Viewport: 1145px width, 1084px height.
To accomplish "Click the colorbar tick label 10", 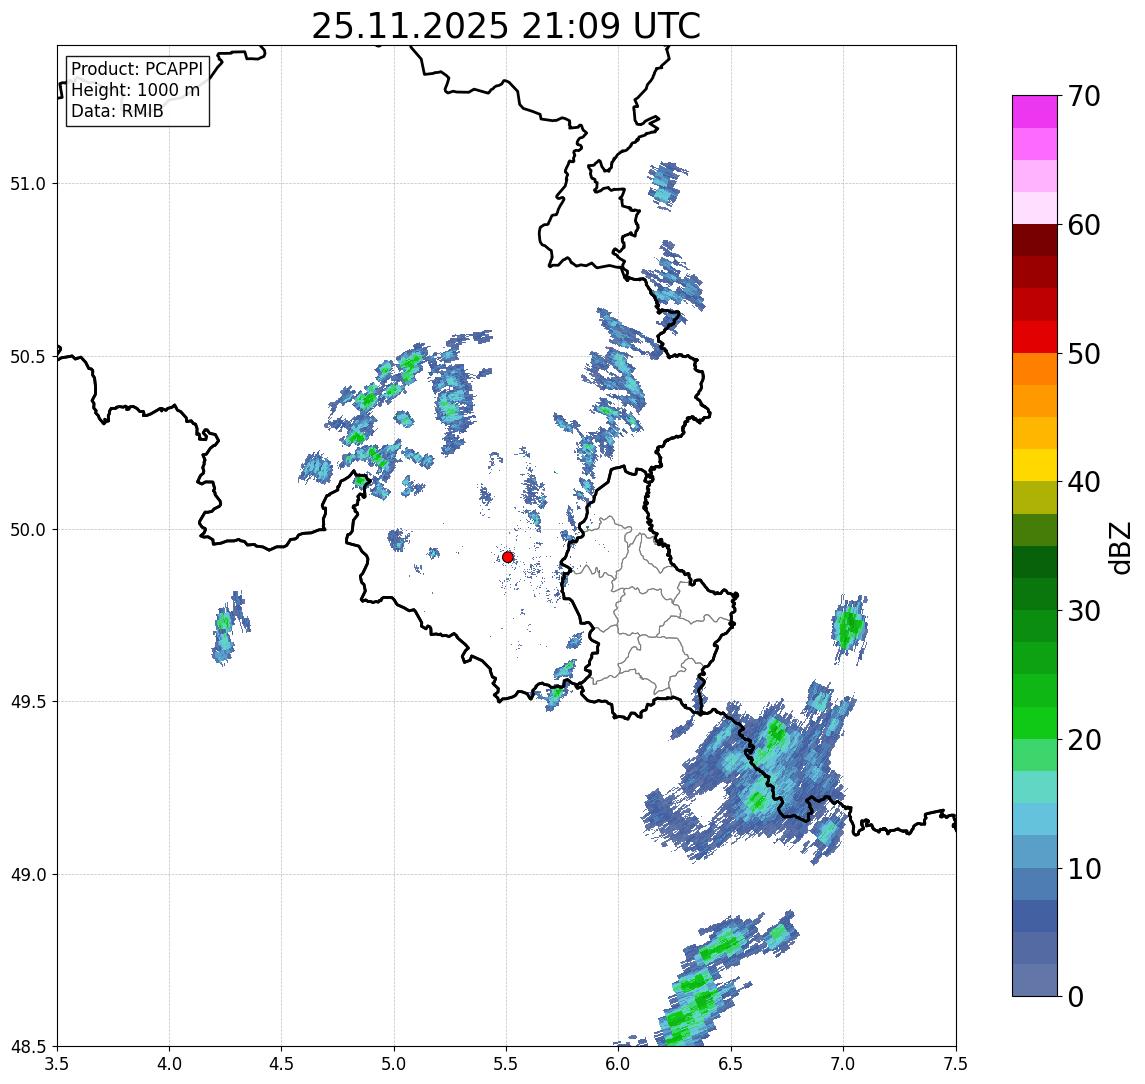I will point(1083,869).
